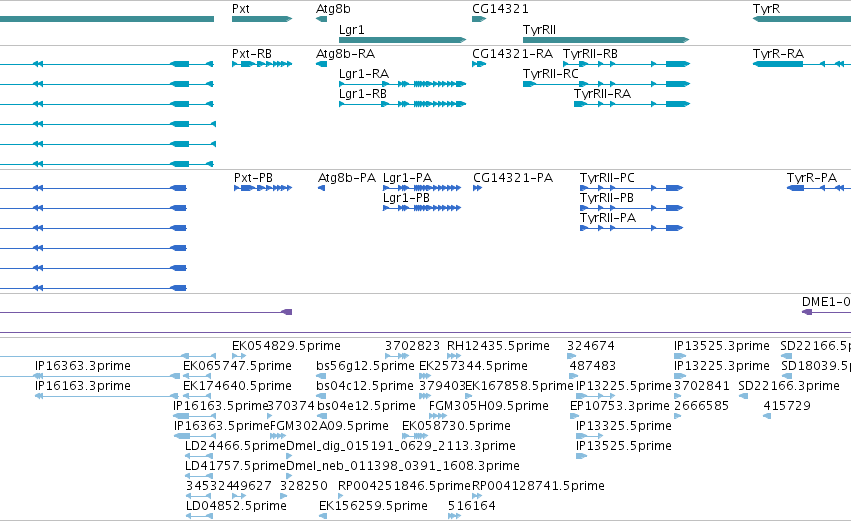Viewport: 851px width, 521px height.
Task: Click the IP13325.5prime label
Action: point(624,426)
